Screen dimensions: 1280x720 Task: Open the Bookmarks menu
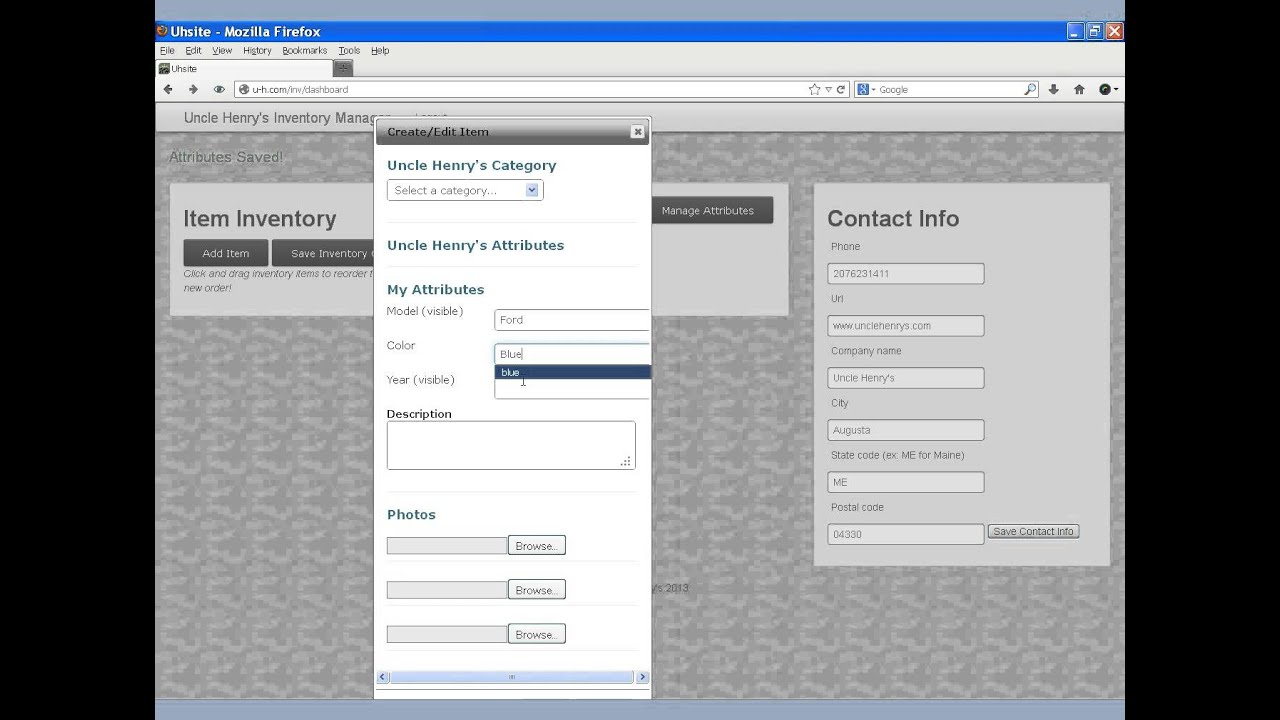point(304,50)
